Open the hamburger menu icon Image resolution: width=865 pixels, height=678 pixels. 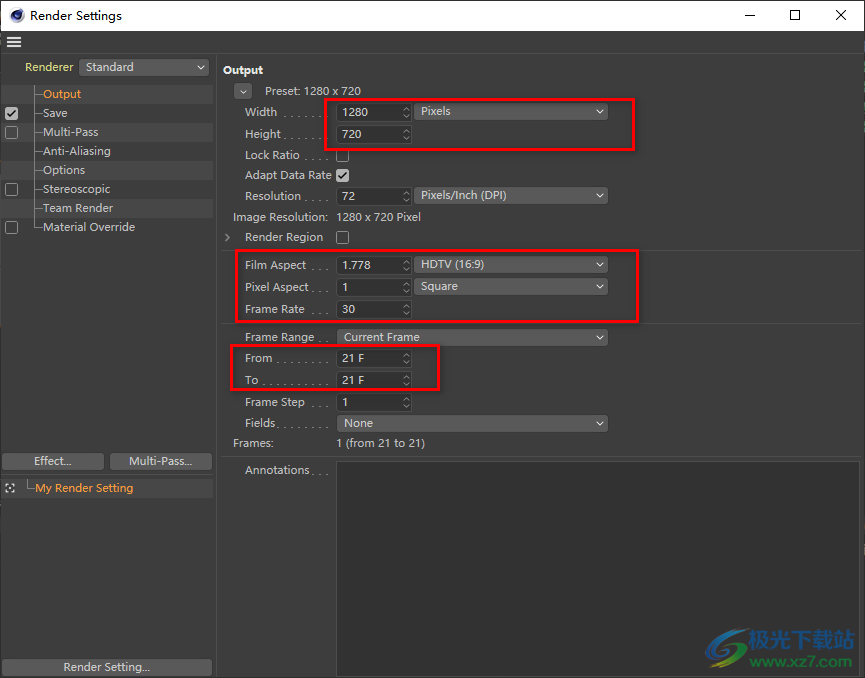[x=14, y=42]
